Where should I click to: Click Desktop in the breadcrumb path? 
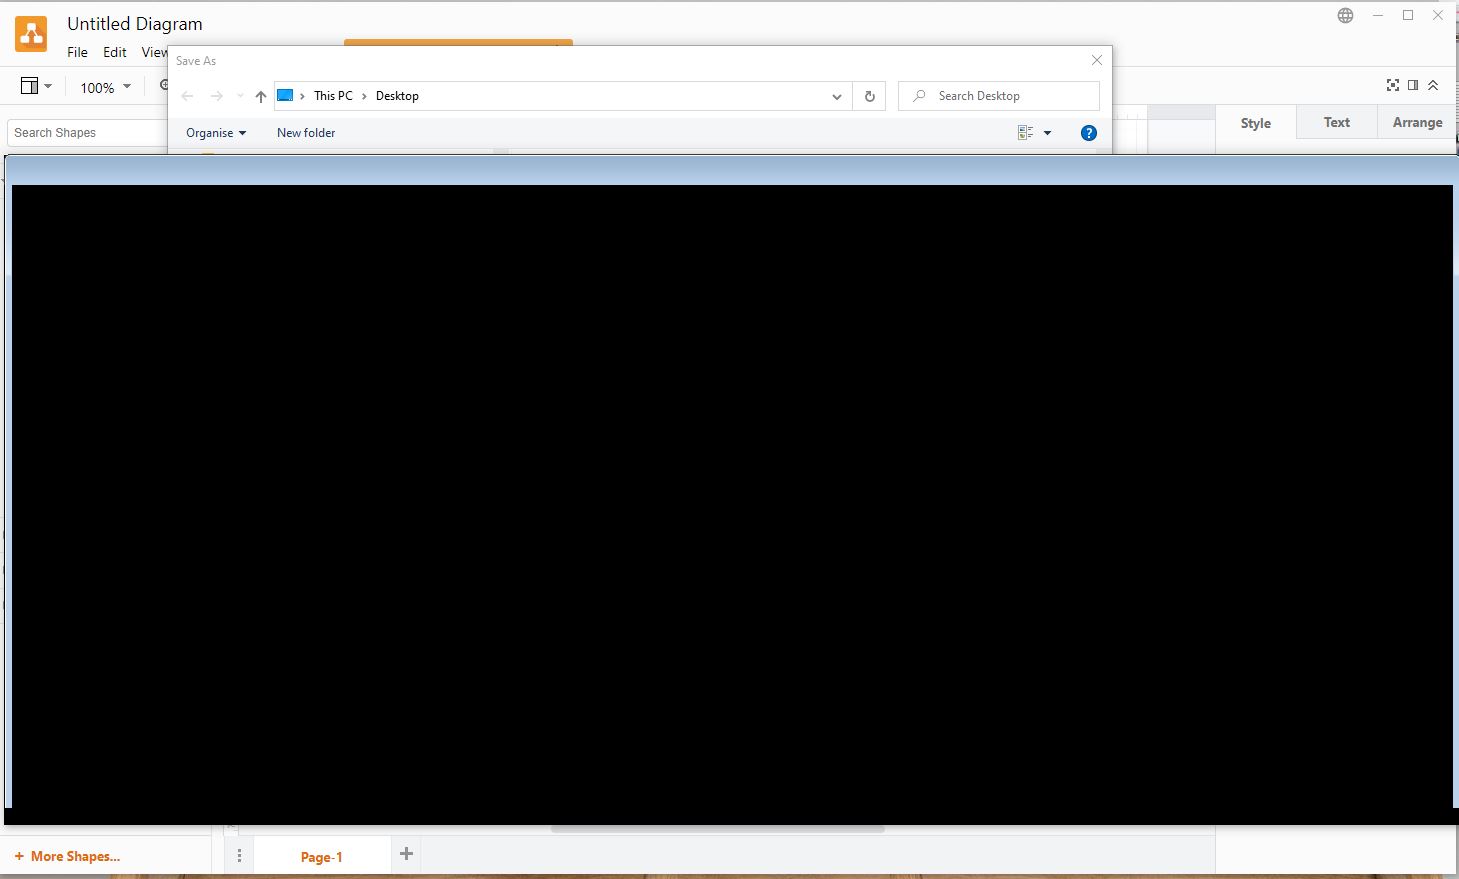pos(397,95)
